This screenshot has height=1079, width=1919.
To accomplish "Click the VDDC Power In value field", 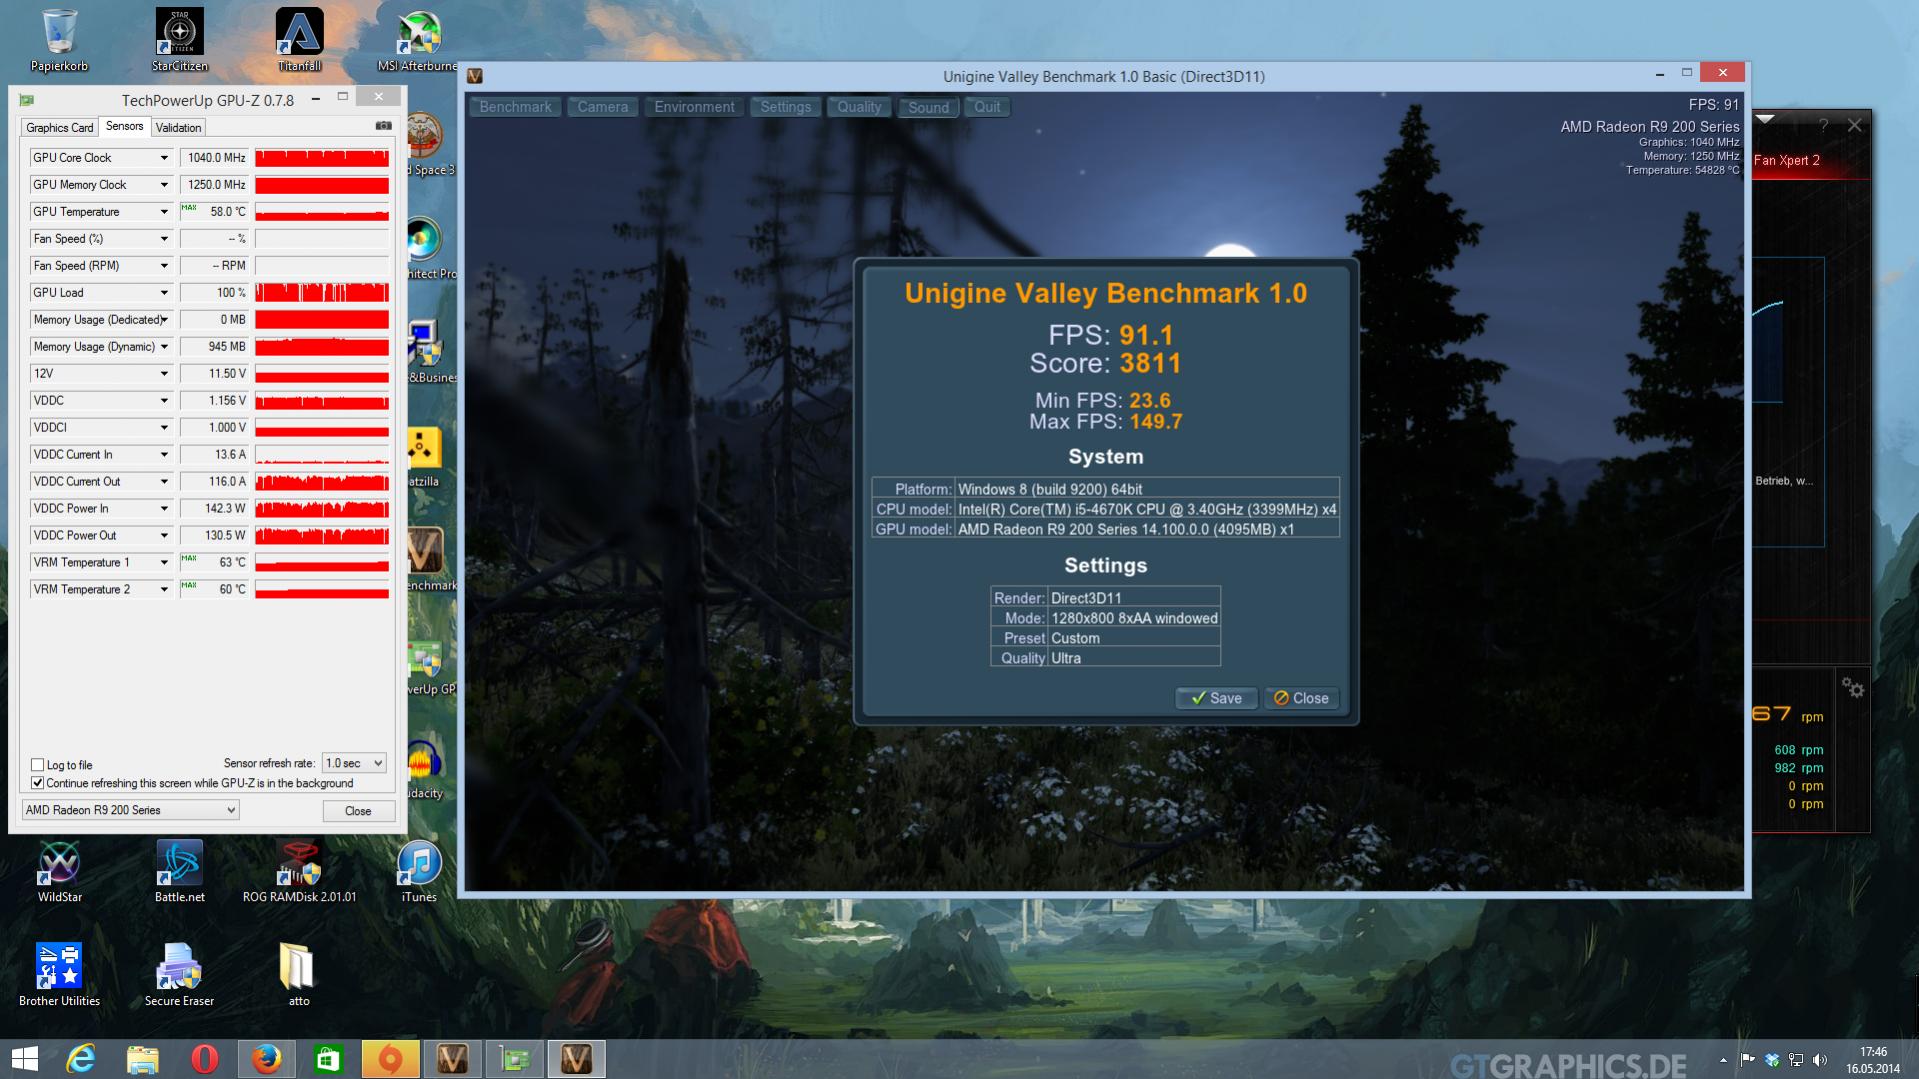I will point(214,509).
